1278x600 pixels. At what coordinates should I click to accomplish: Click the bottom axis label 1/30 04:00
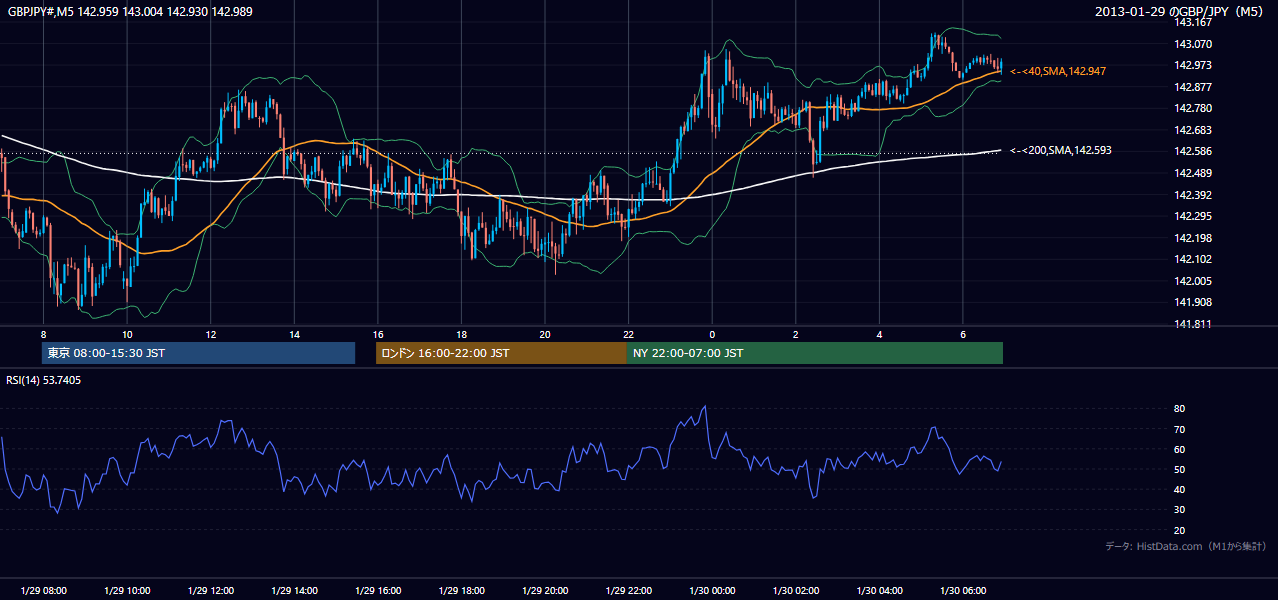pyautogui.click(x=879, y=590)
